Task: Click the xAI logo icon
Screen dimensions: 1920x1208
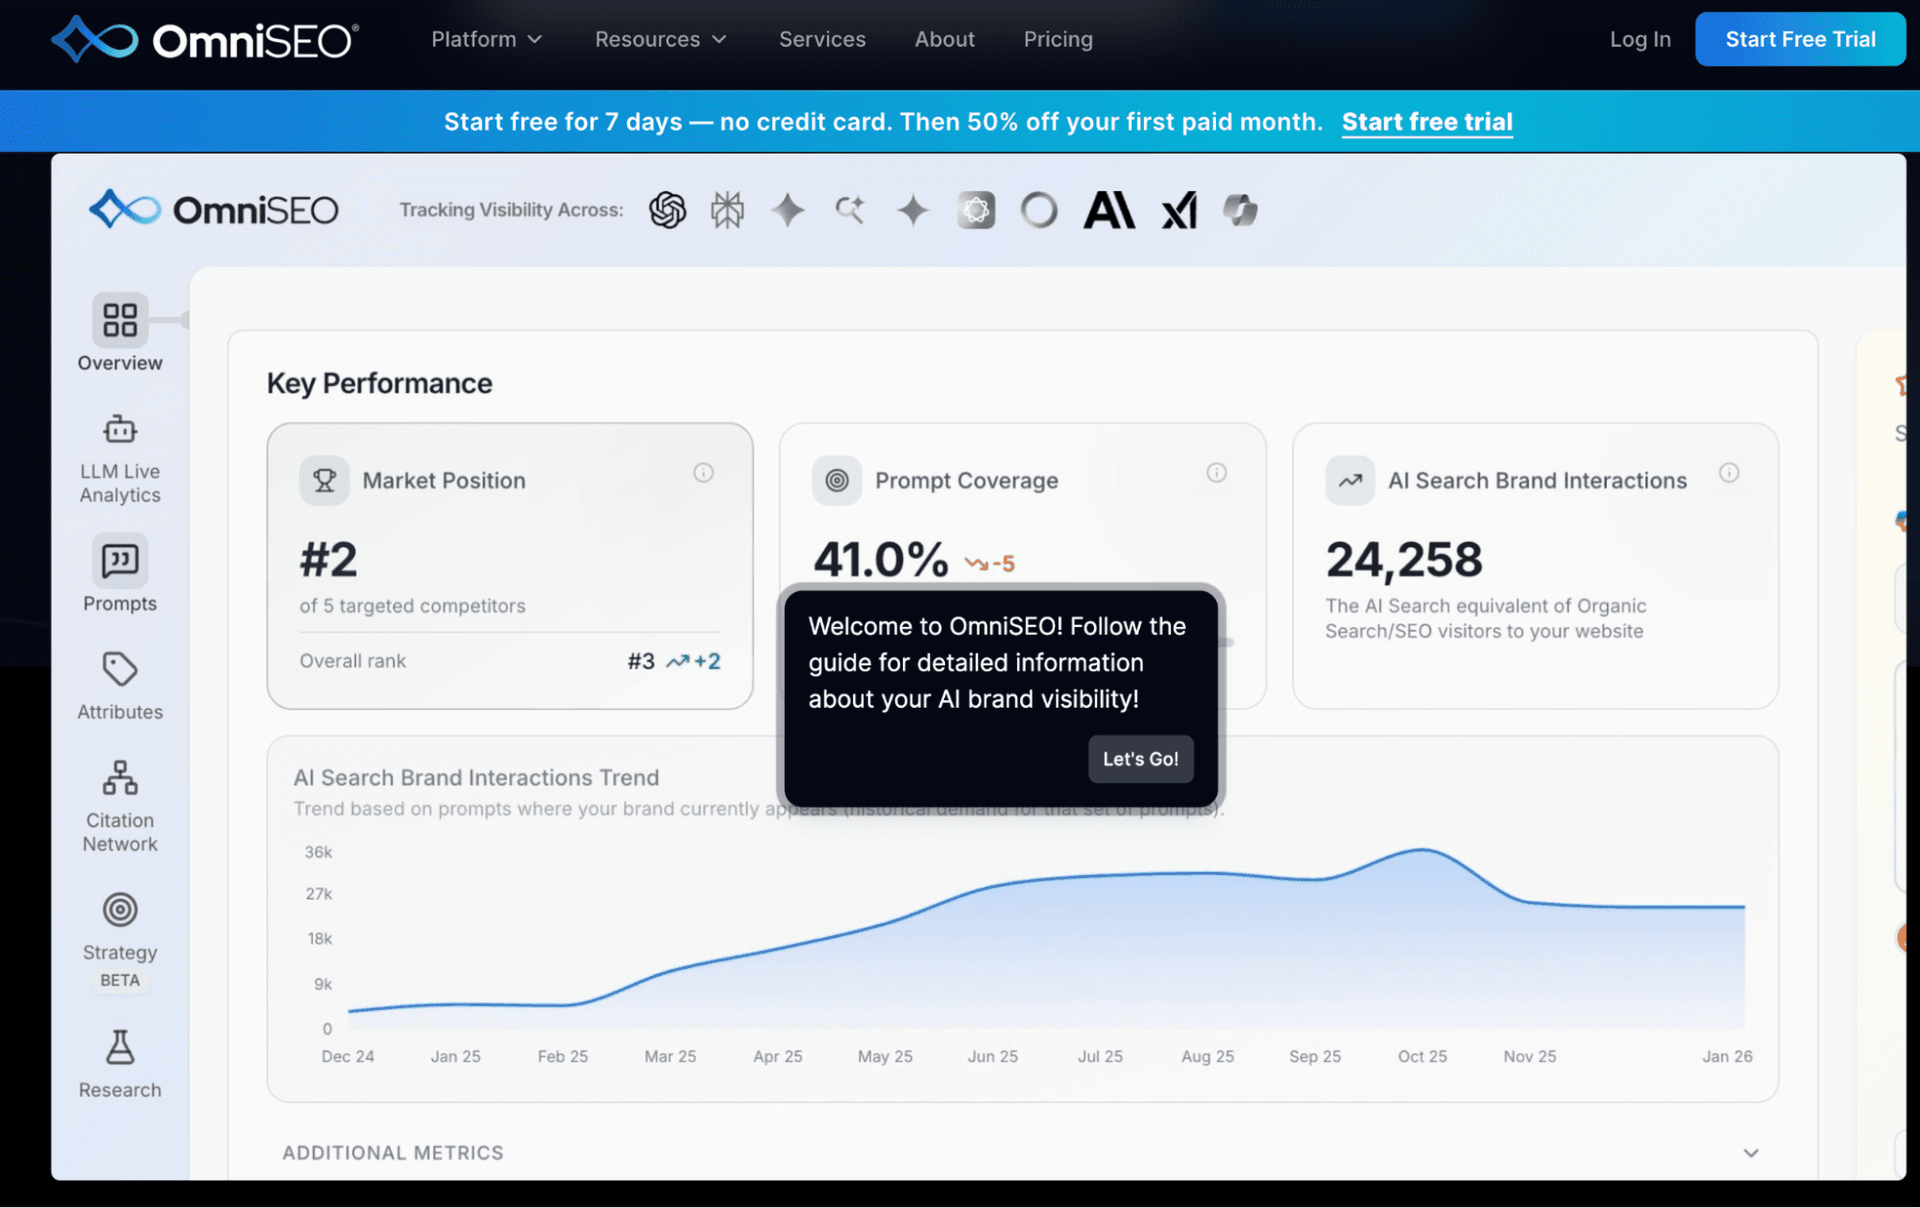Action: [x=1179, y=210]
